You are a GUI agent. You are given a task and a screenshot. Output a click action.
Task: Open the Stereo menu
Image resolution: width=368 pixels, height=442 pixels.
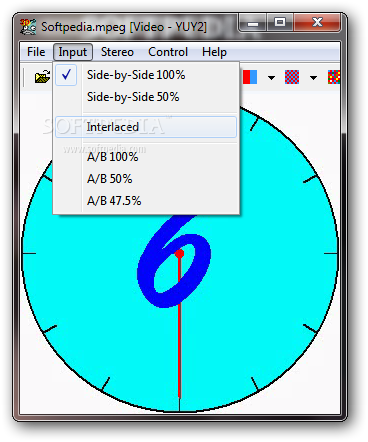tap(117, 52)
